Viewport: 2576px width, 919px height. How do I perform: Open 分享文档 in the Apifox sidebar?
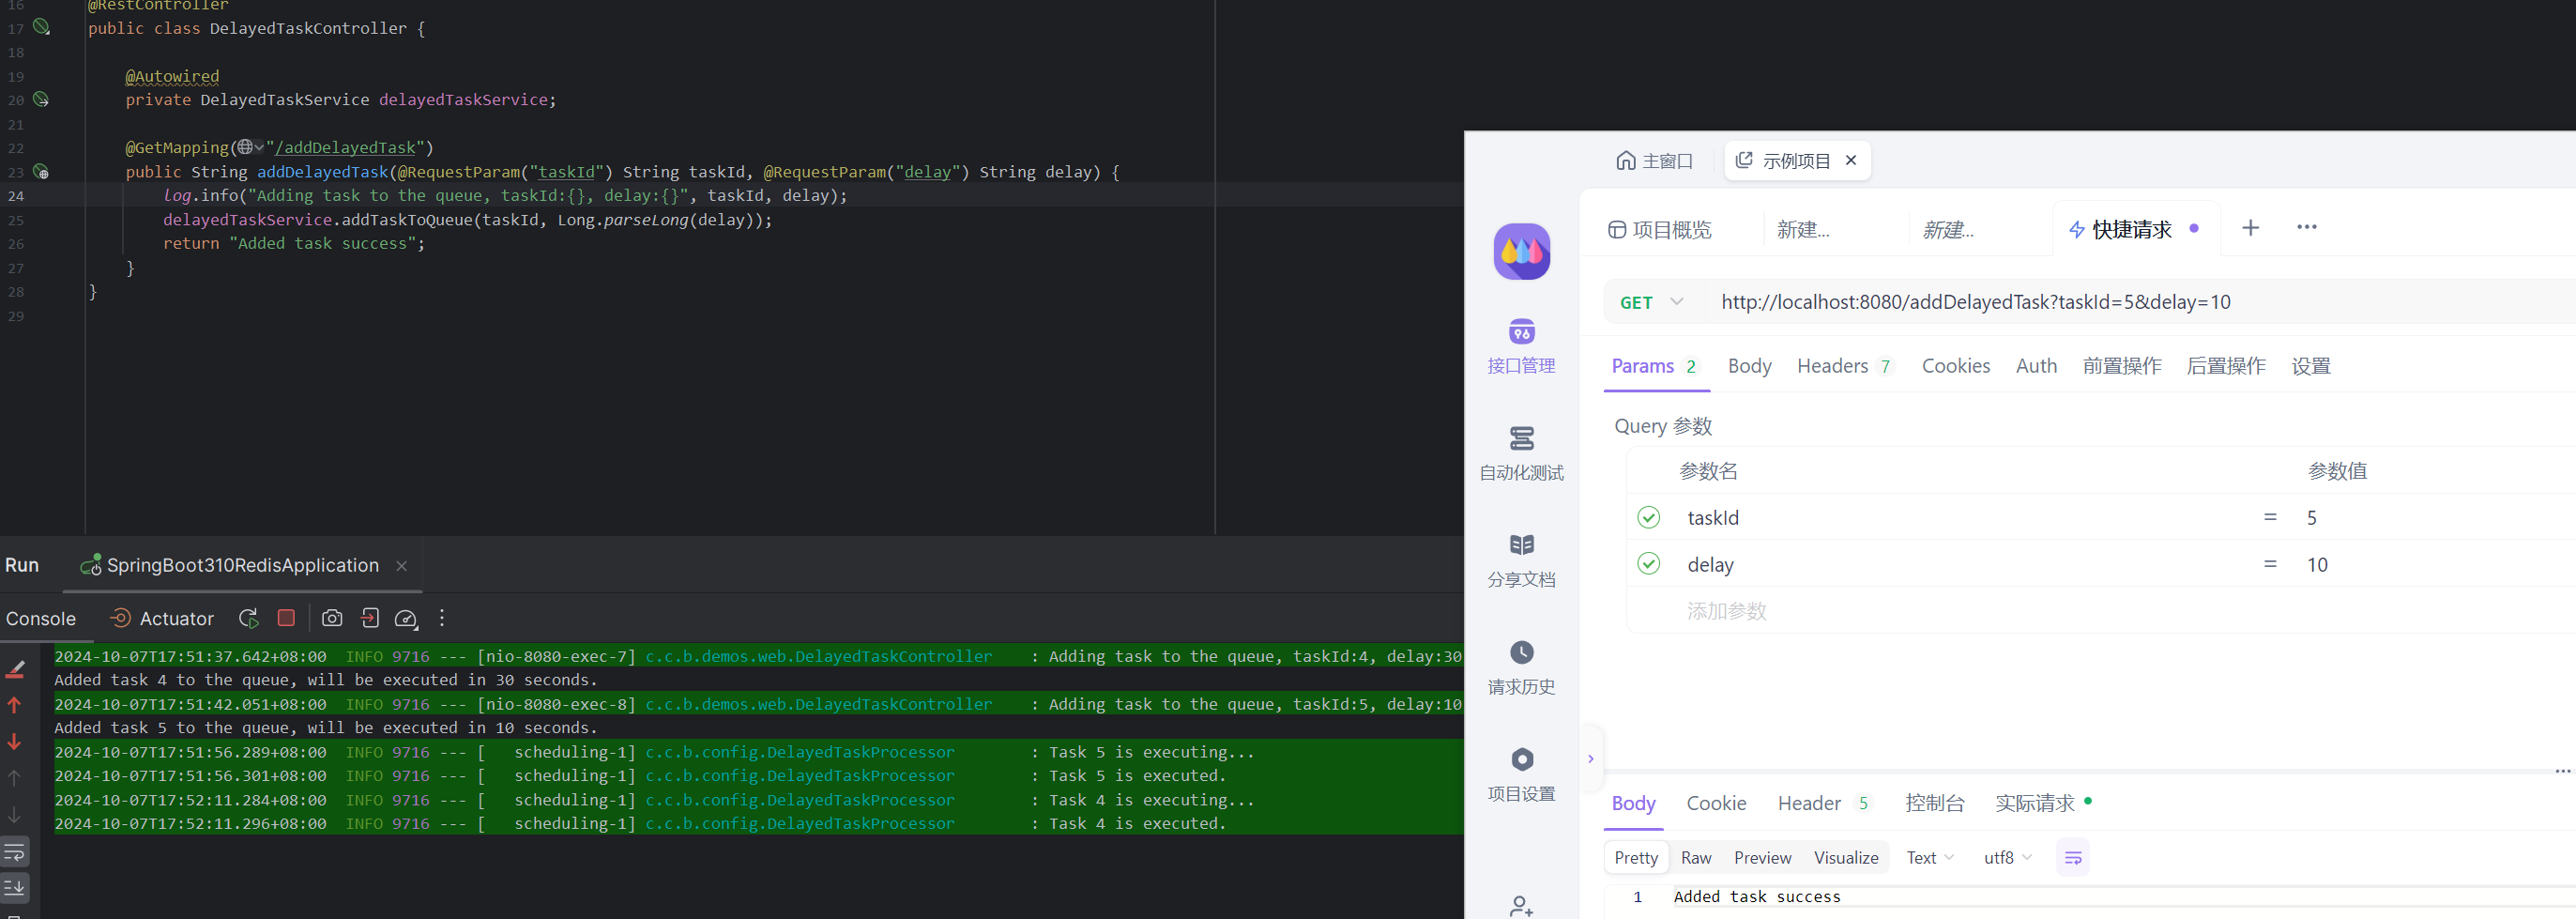click(x=1521, y=560)
